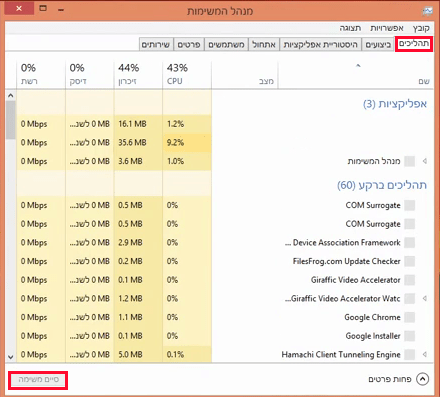Click the scrollbar down arrow
The height and width of the screenshot is (397, 440).
(11, 357)
